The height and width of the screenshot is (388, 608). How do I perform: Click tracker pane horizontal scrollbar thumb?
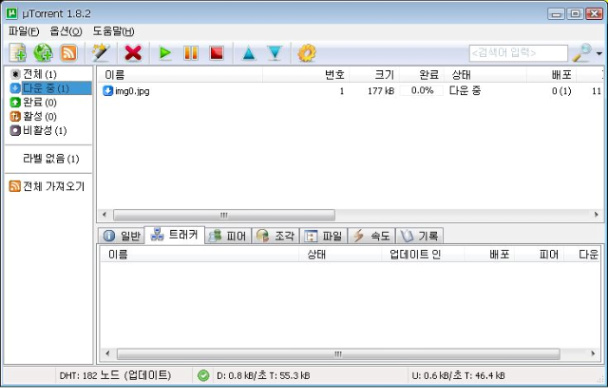tap(338, 354)
